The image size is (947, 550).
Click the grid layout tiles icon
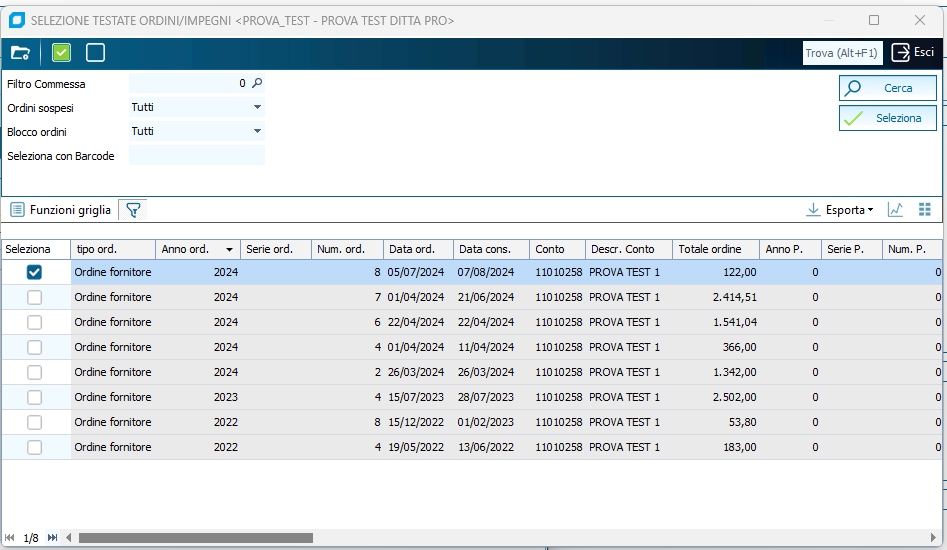(x=925, y=209)
